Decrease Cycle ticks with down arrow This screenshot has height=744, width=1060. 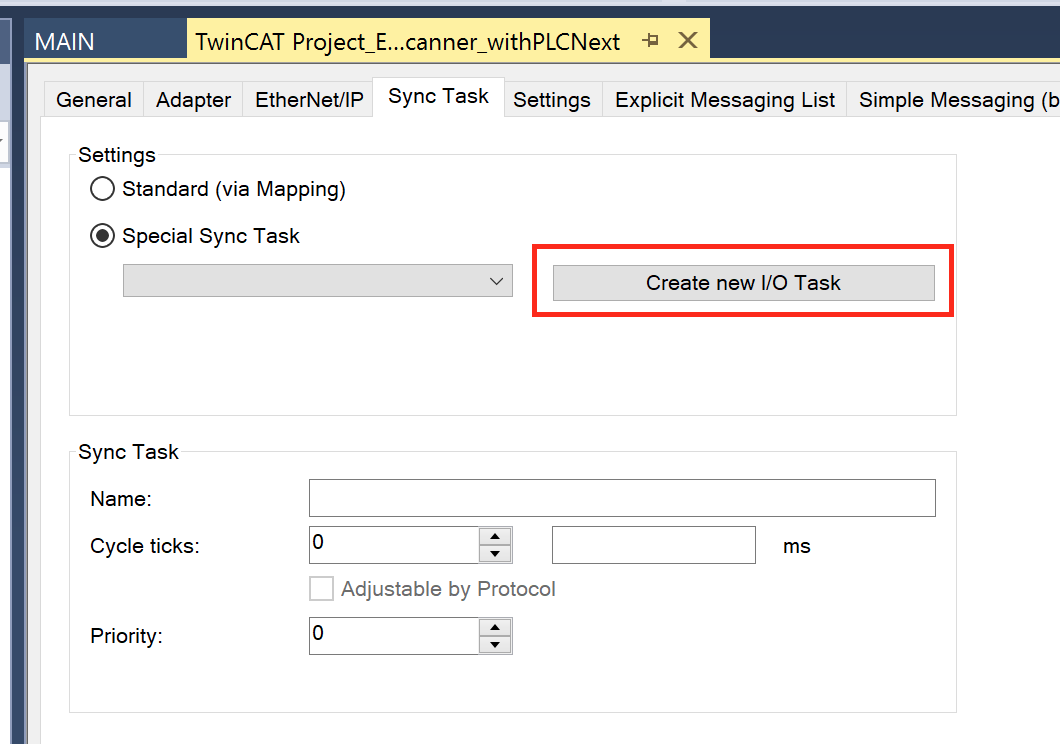tap(495, 554)
